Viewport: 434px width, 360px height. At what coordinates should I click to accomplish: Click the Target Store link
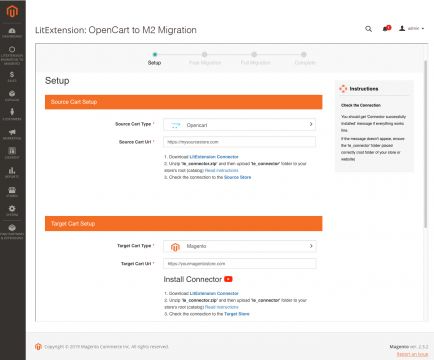[x=237, y=314]
